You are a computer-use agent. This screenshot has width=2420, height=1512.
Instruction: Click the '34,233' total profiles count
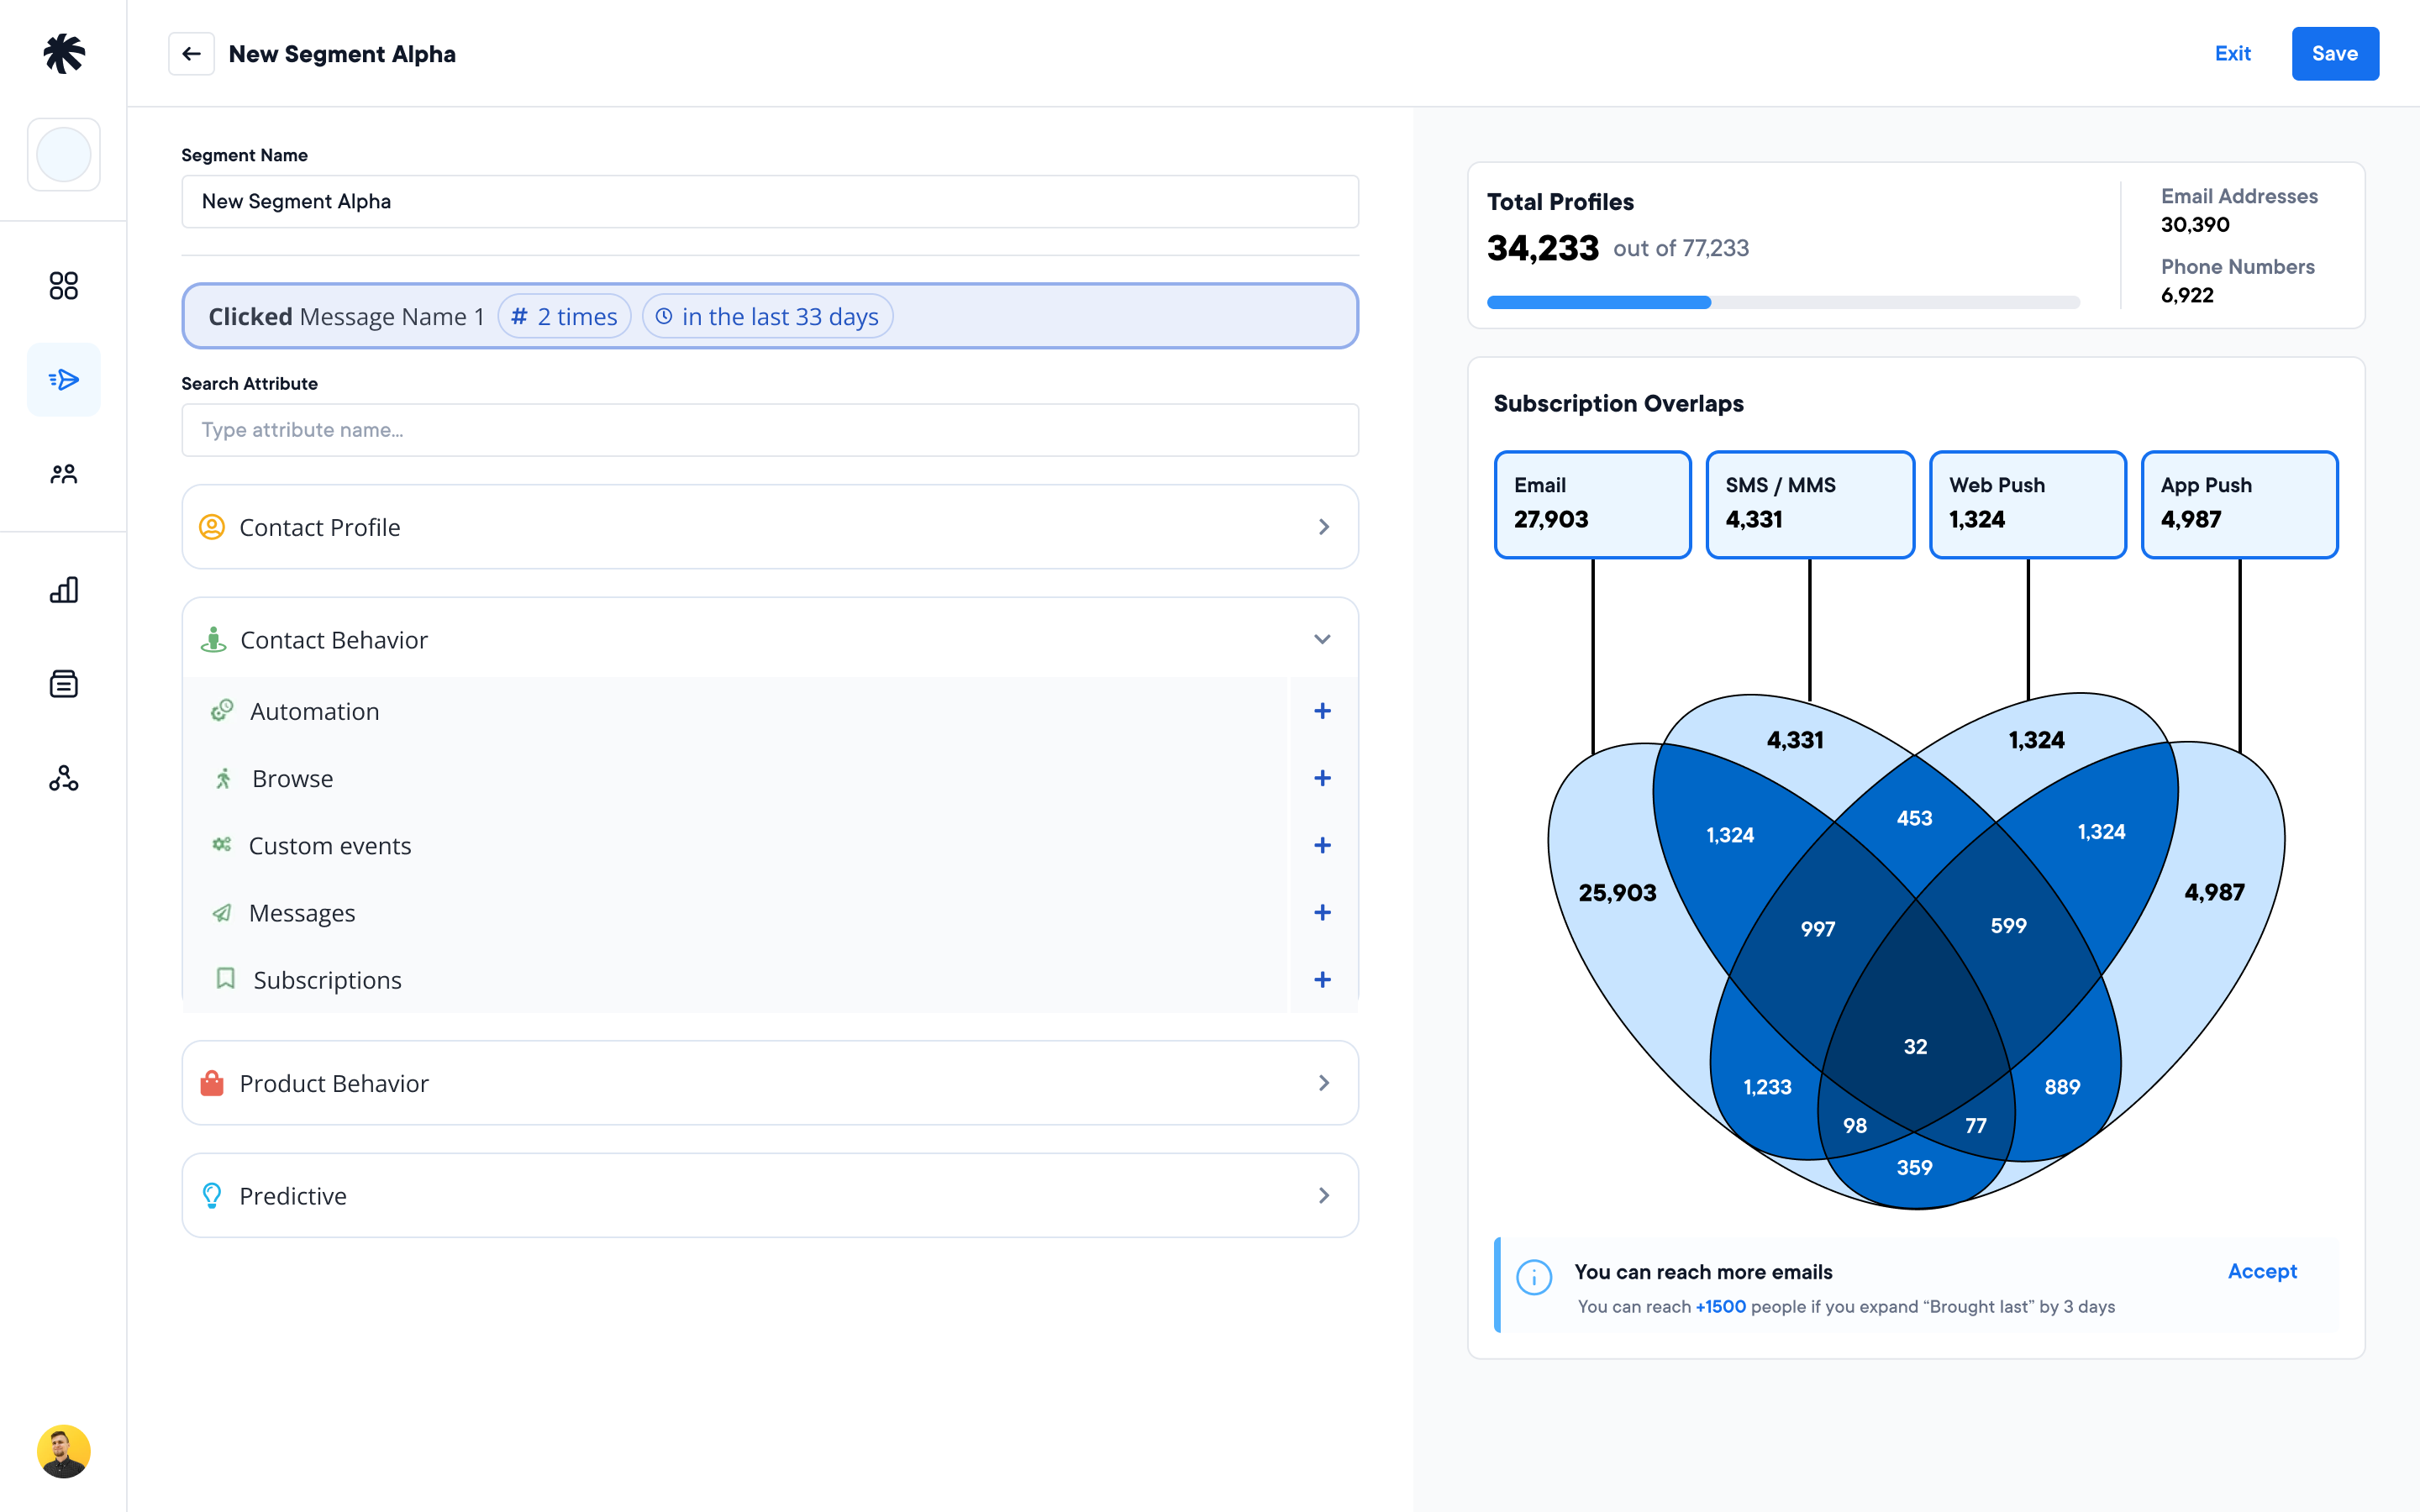click(x=1543, y=248)
